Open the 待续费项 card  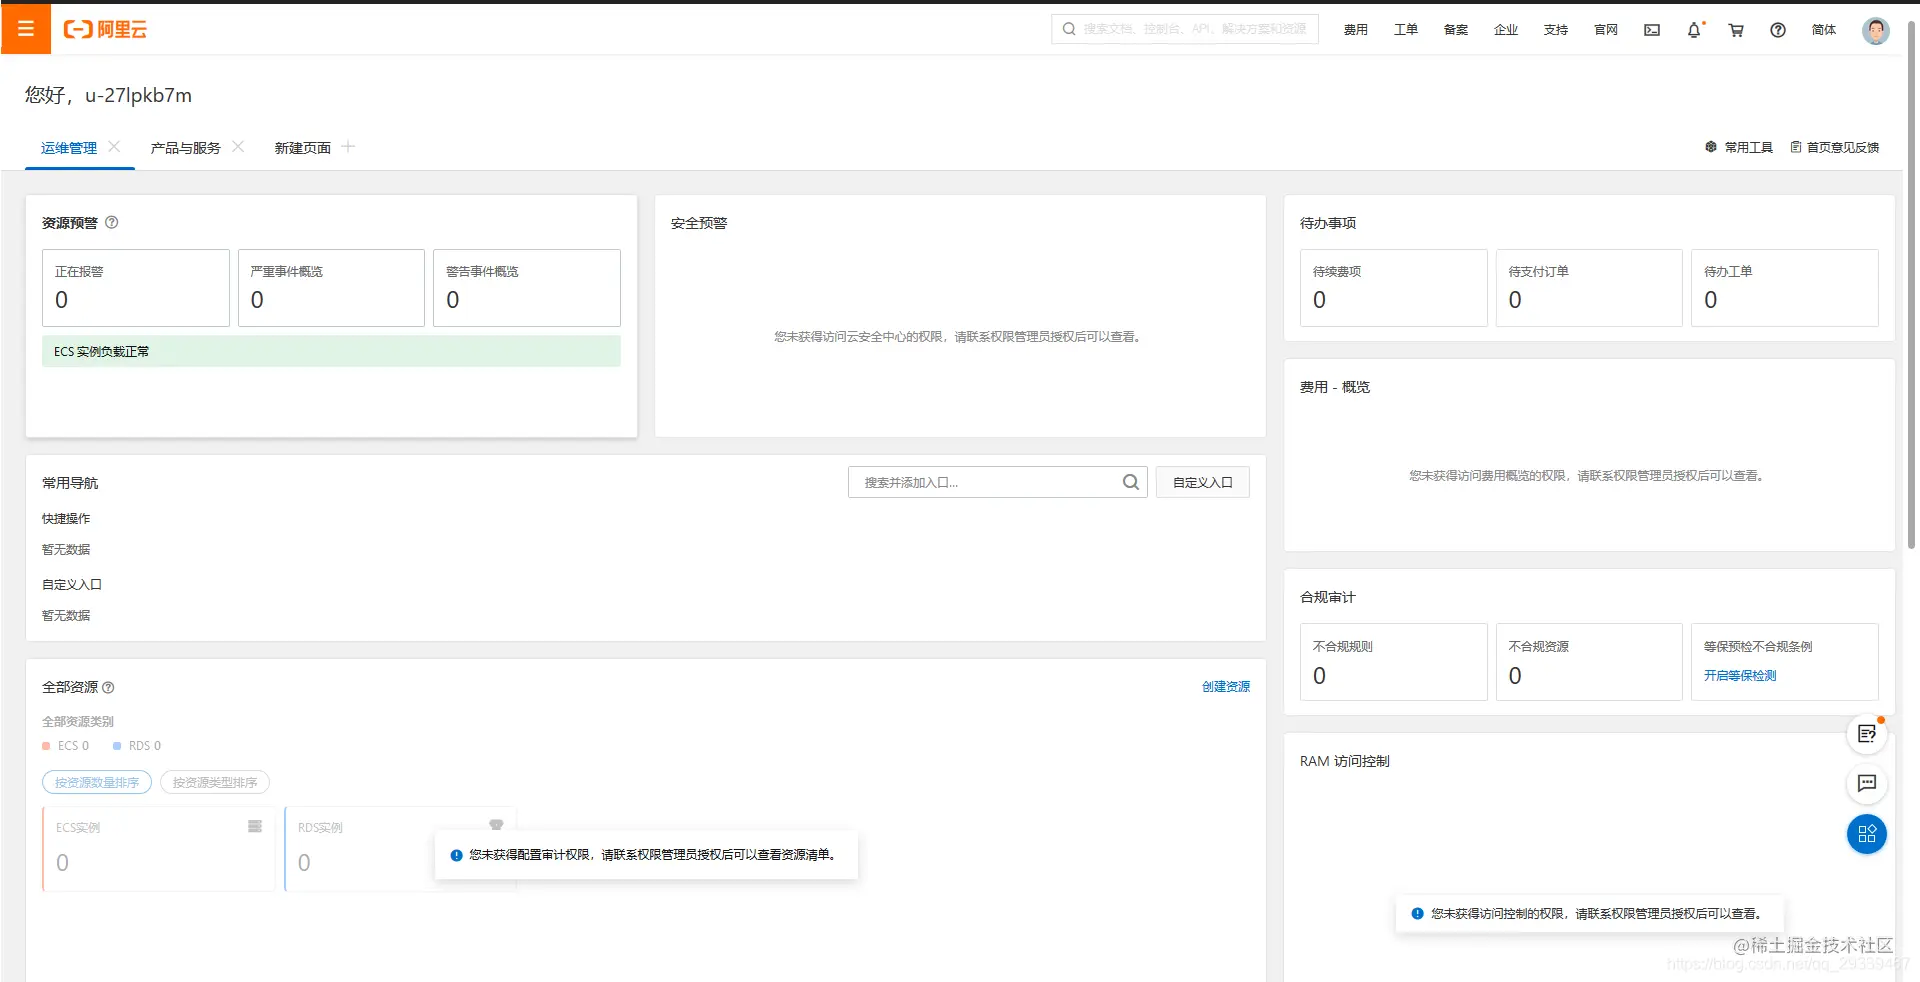coord(1394,288)
